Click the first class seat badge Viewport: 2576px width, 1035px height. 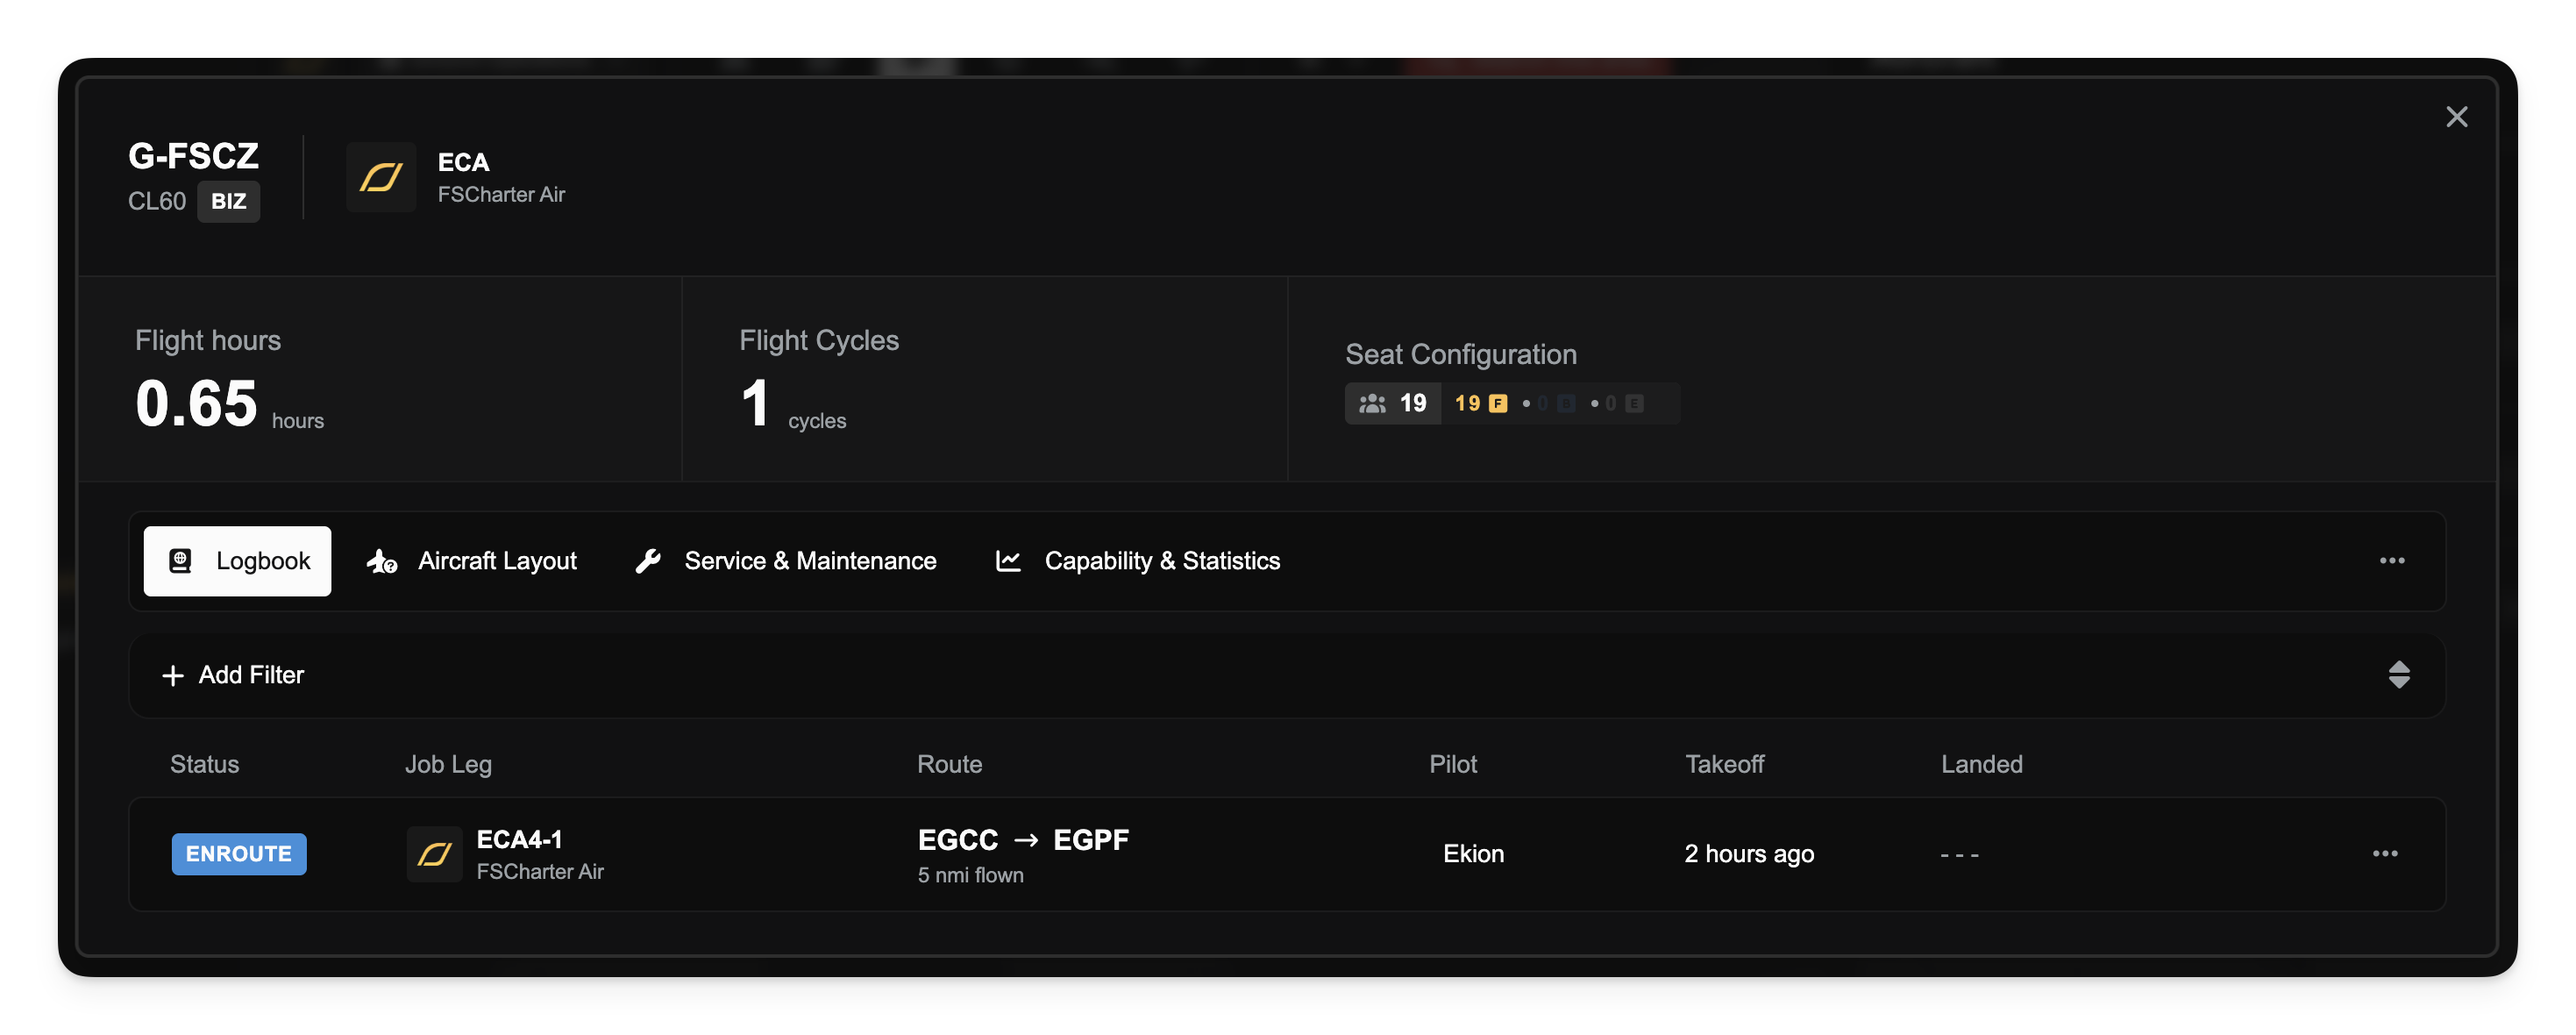[1497, 403]
